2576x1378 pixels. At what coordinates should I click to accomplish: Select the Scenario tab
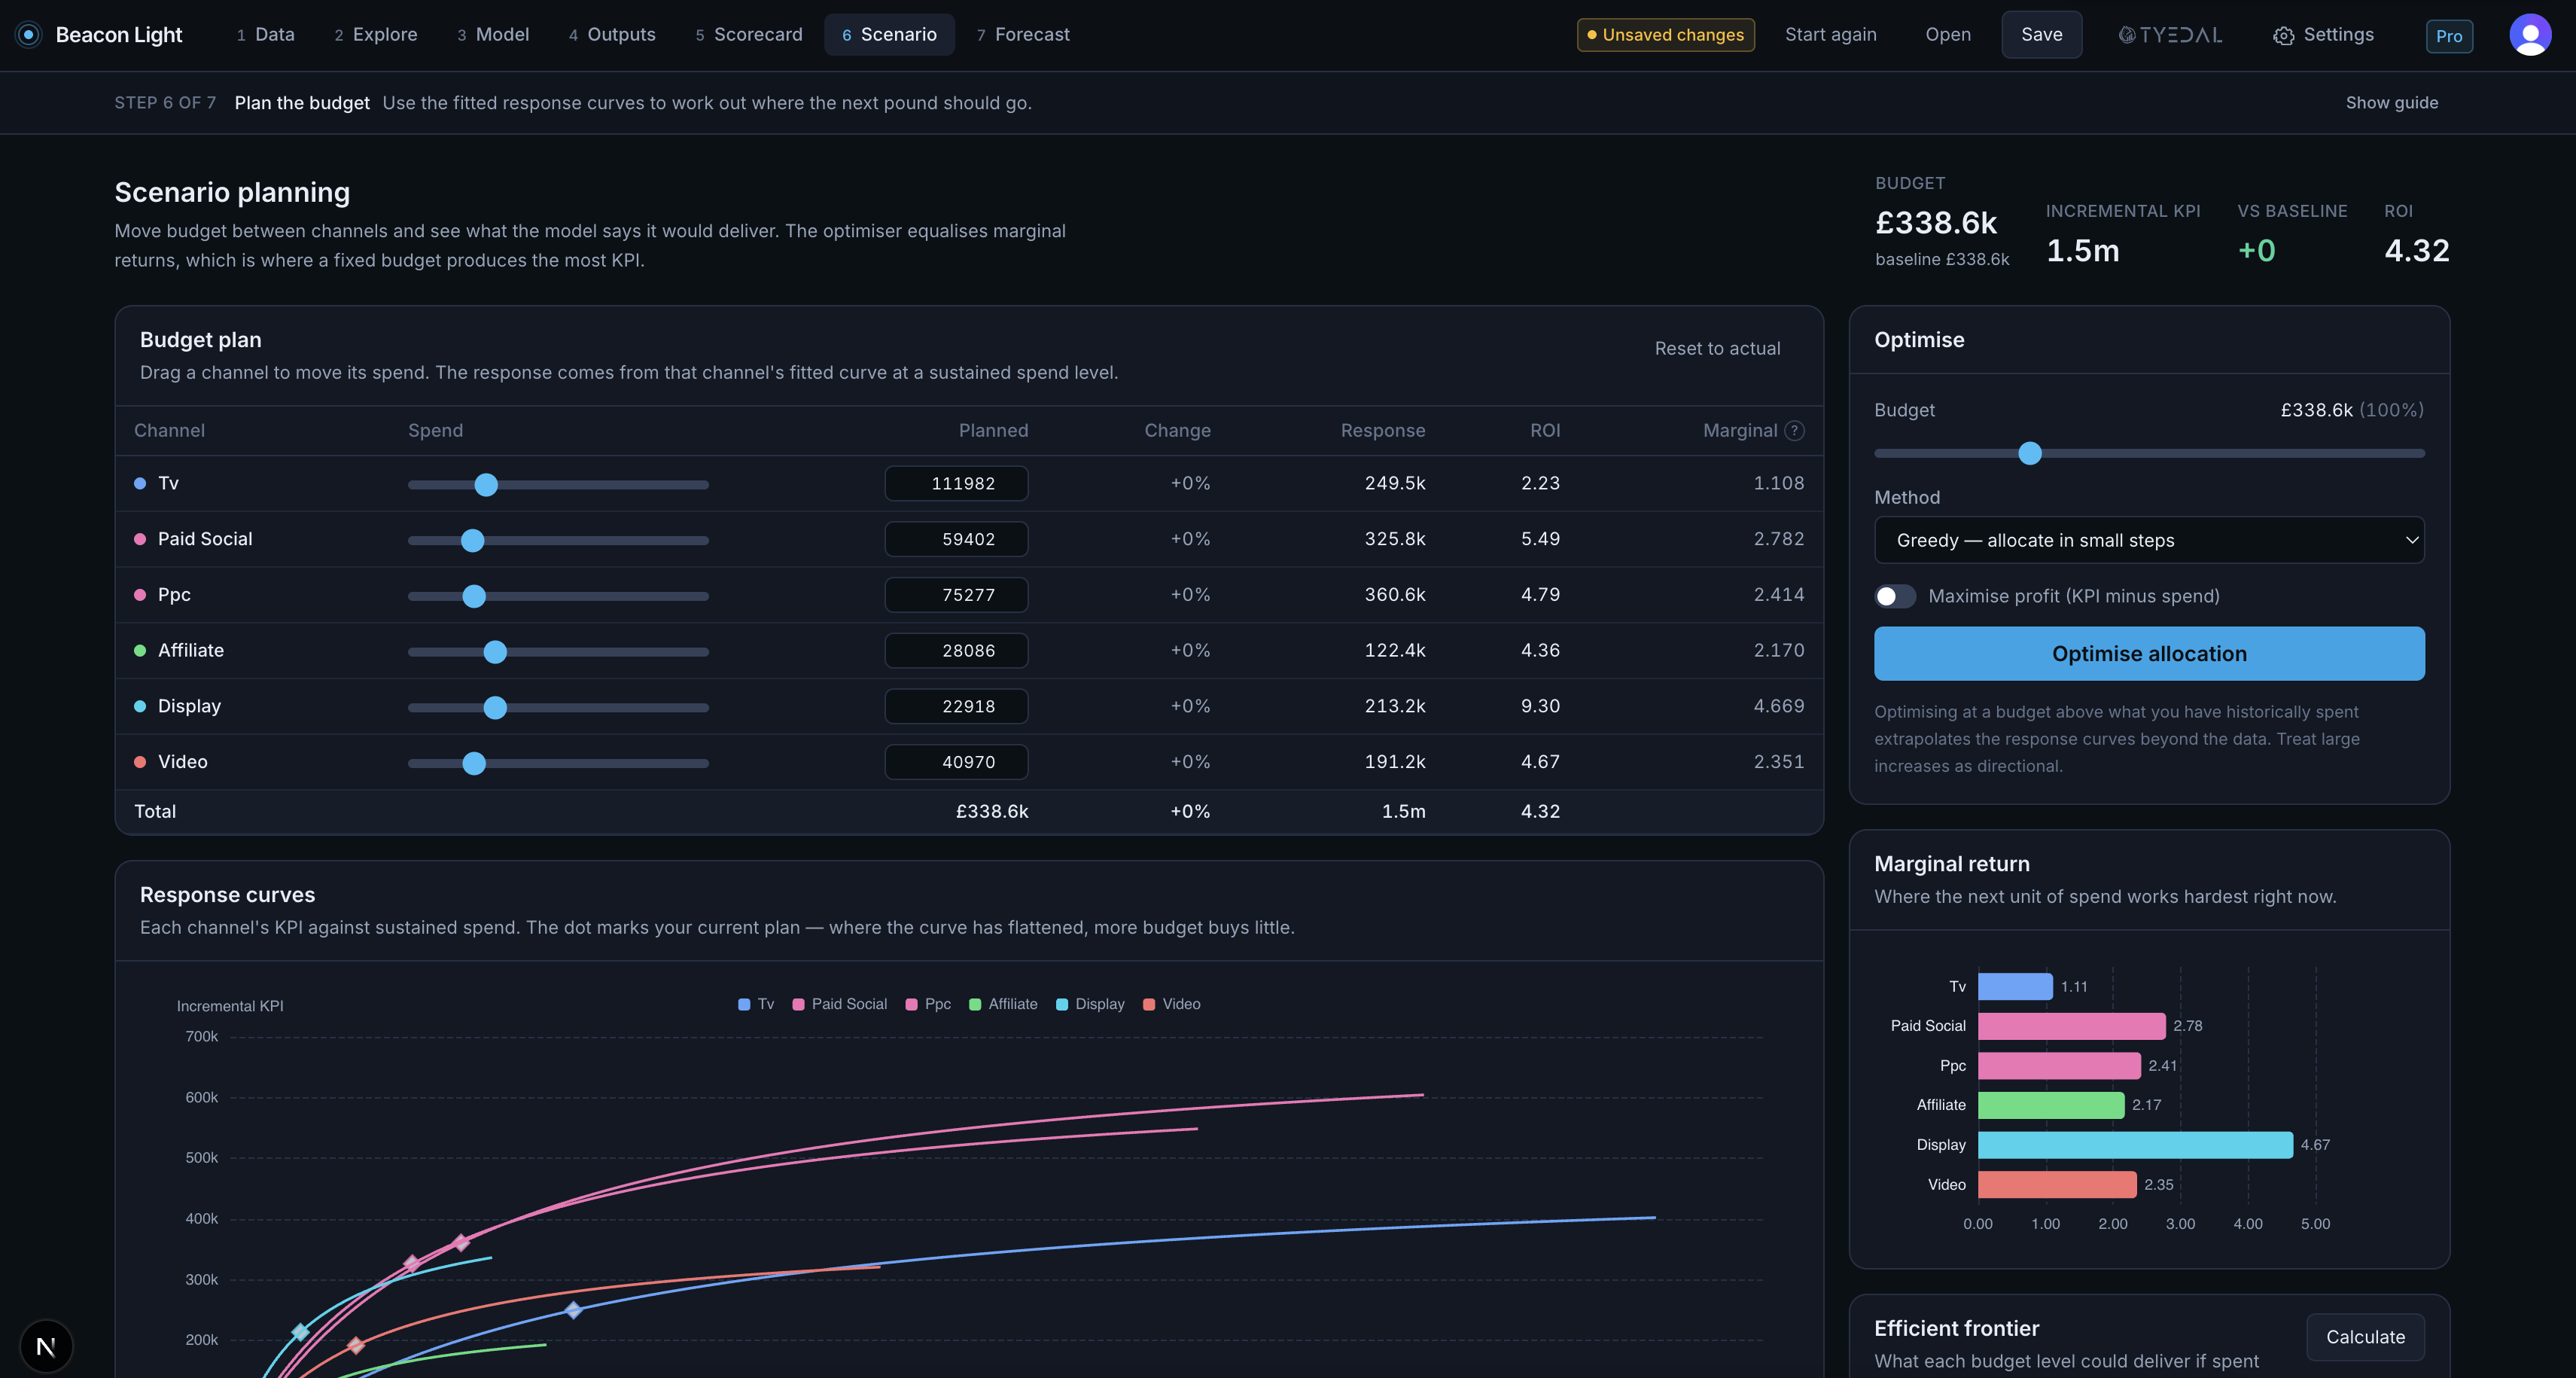889,35
